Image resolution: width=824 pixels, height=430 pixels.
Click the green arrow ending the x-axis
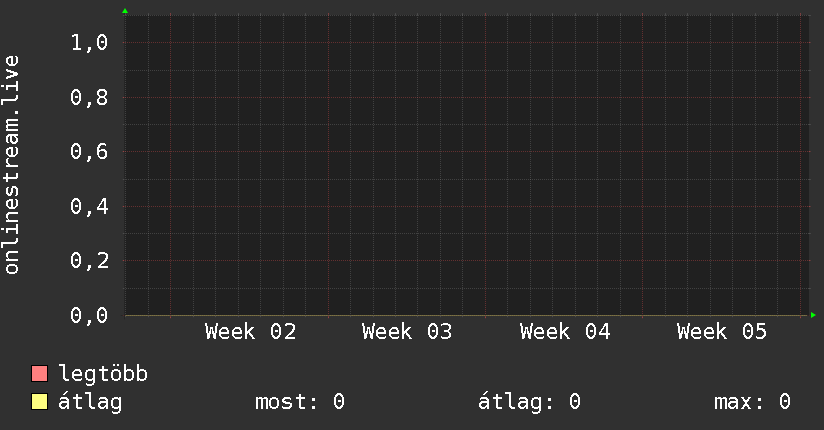(x=813, y=316)
